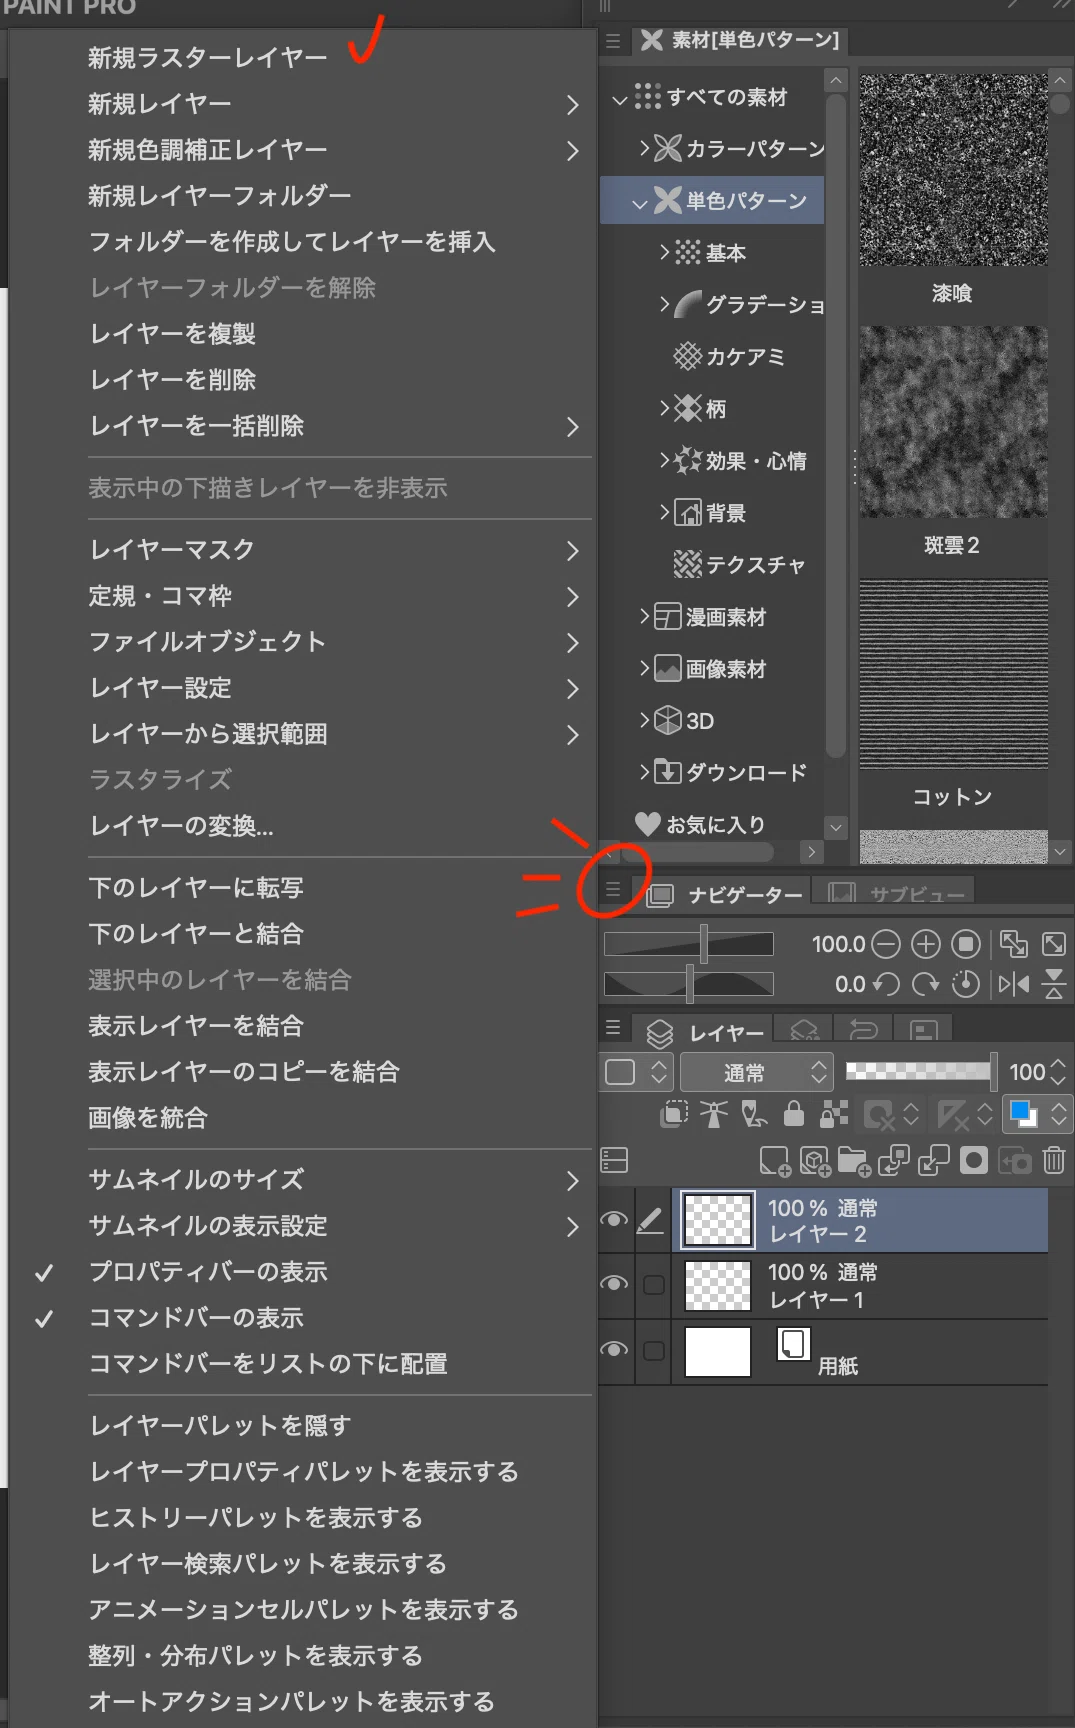Choose 新規ラスターレイヤー from the menu
1075x1728 pixels.
coord(207,58)
